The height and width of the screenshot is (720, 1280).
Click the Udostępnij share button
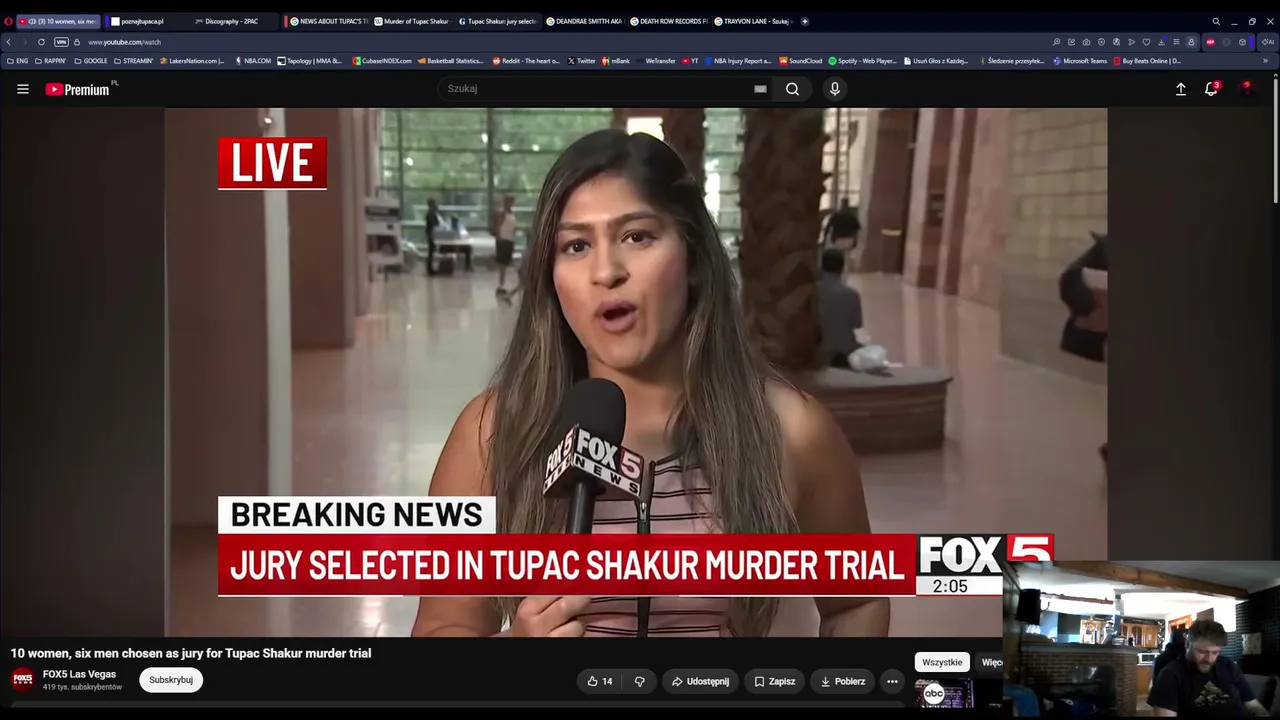pyautogui.click(x=700, y=681)
